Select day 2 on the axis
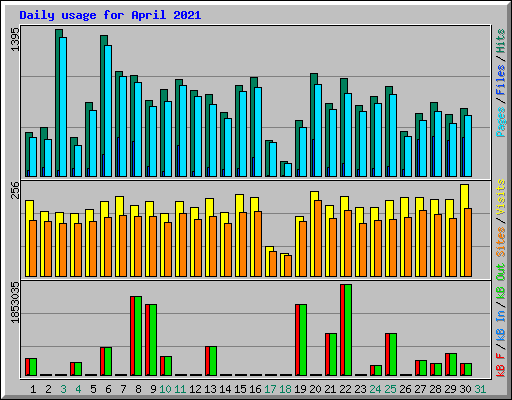 pos(48,389)
